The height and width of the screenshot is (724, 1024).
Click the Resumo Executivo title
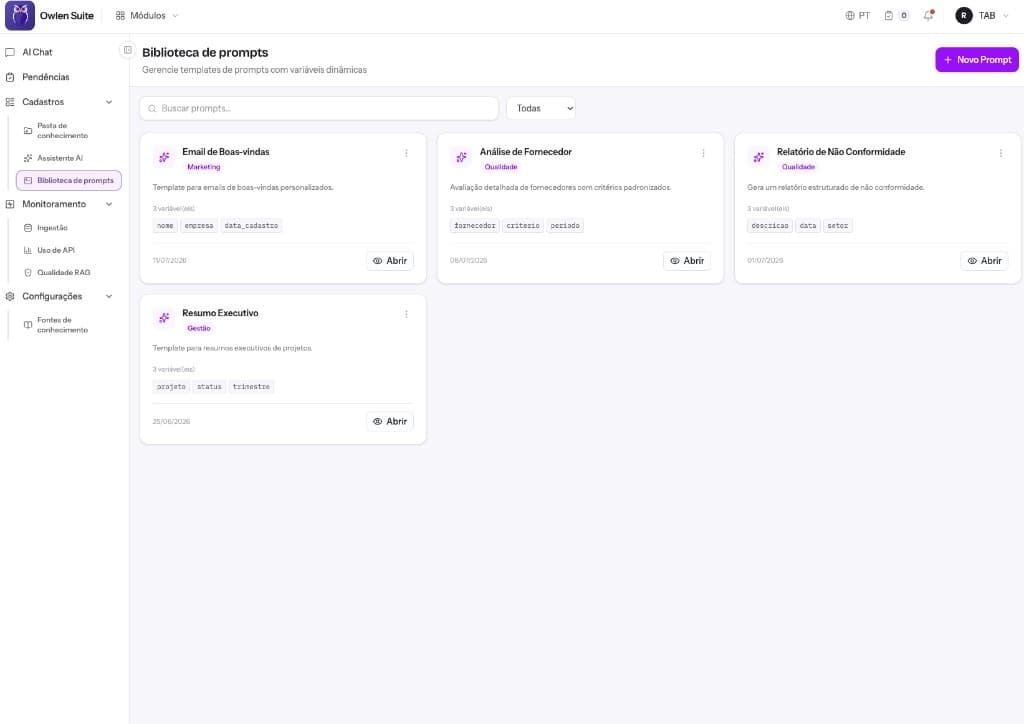click(x=220, y=313)
